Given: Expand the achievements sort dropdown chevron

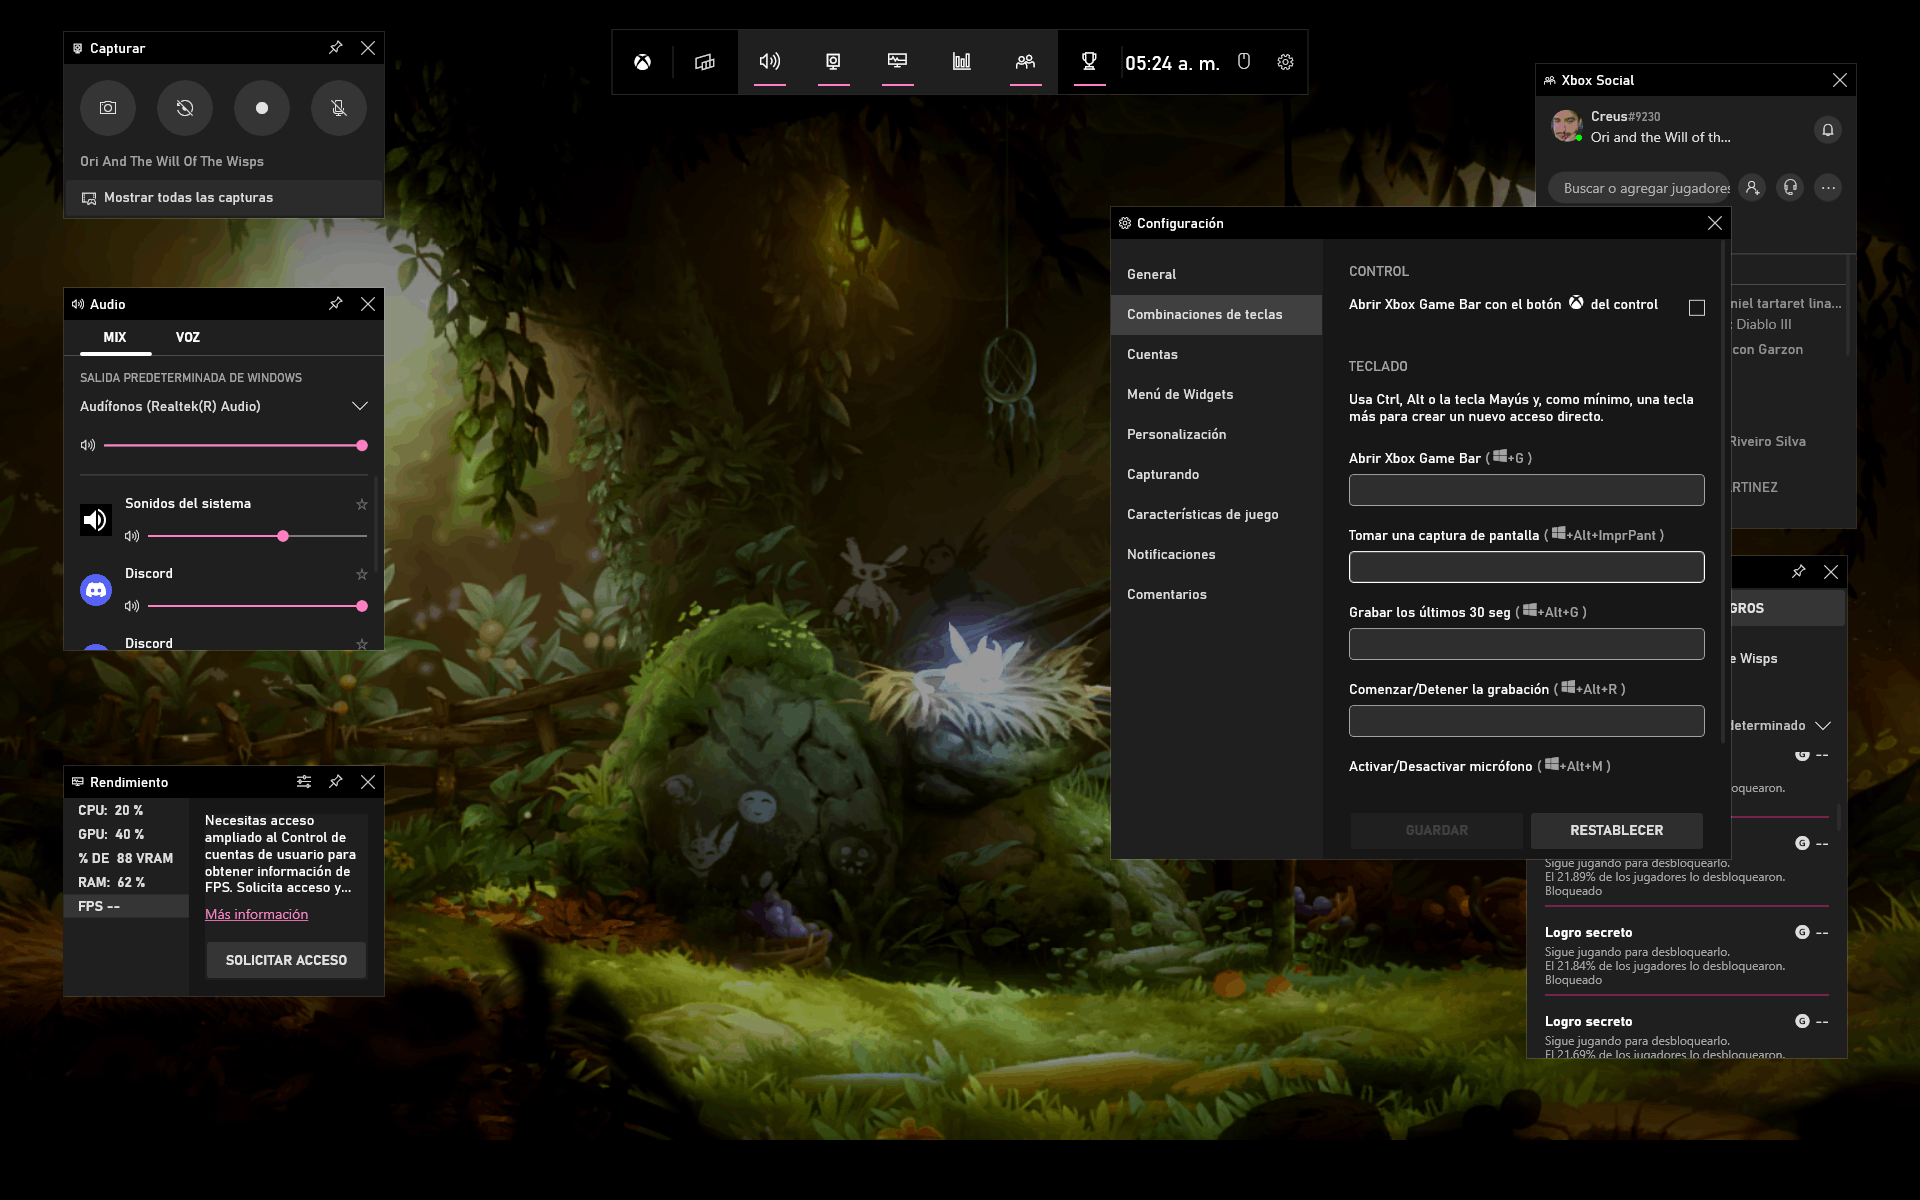Looking at the screenshot, I should 1823,726.
